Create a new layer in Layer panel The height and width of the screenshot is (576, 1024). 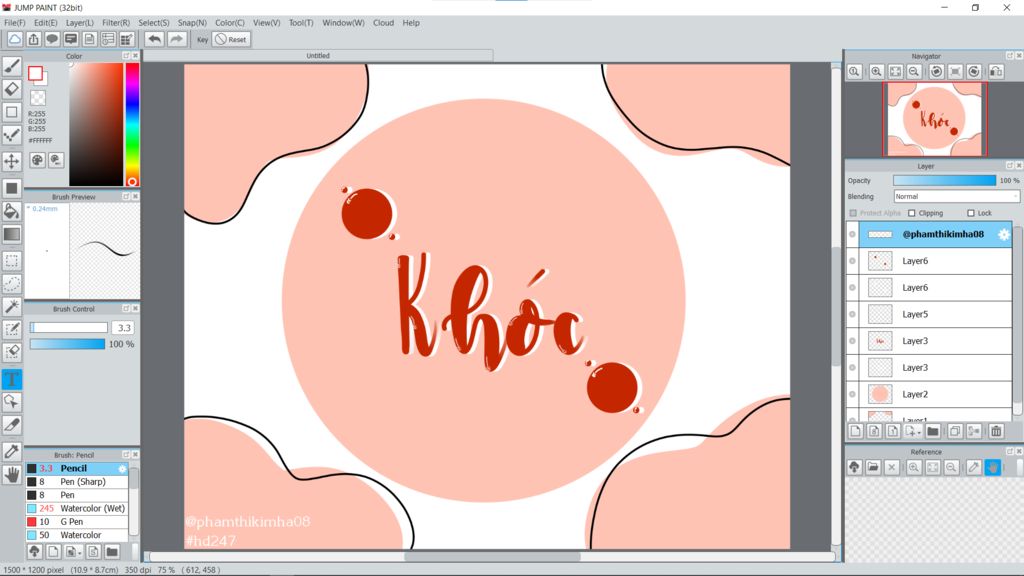[x=856, y=431]
